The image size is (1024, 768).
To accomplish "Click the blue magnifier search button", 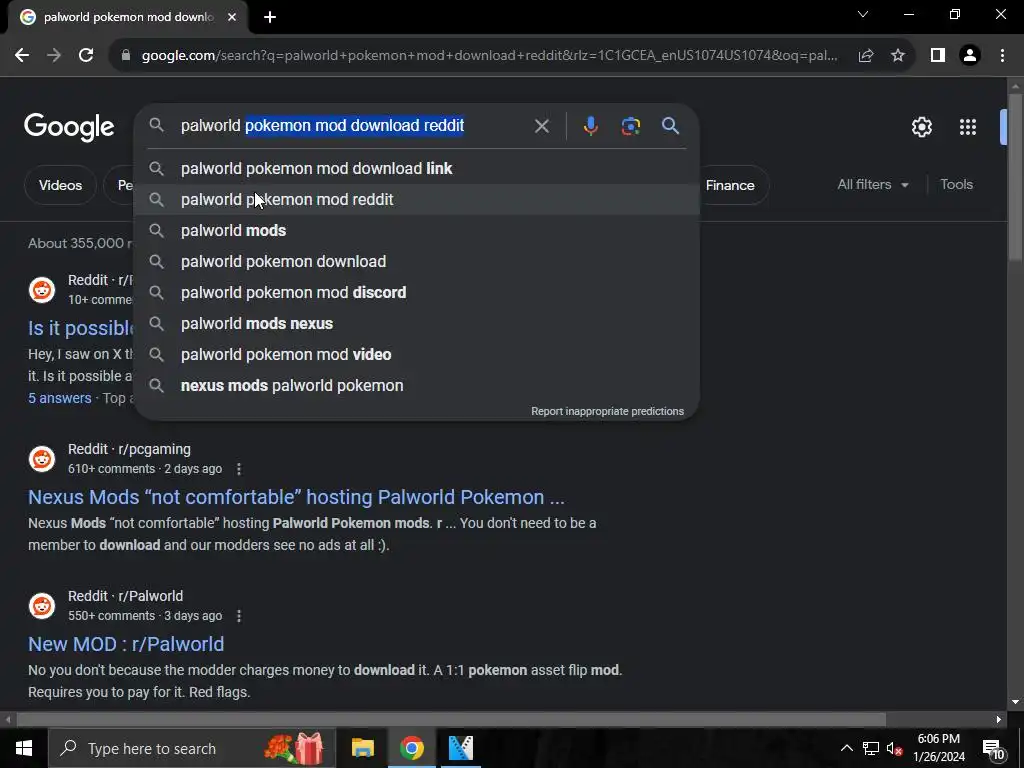I will 670,125.
